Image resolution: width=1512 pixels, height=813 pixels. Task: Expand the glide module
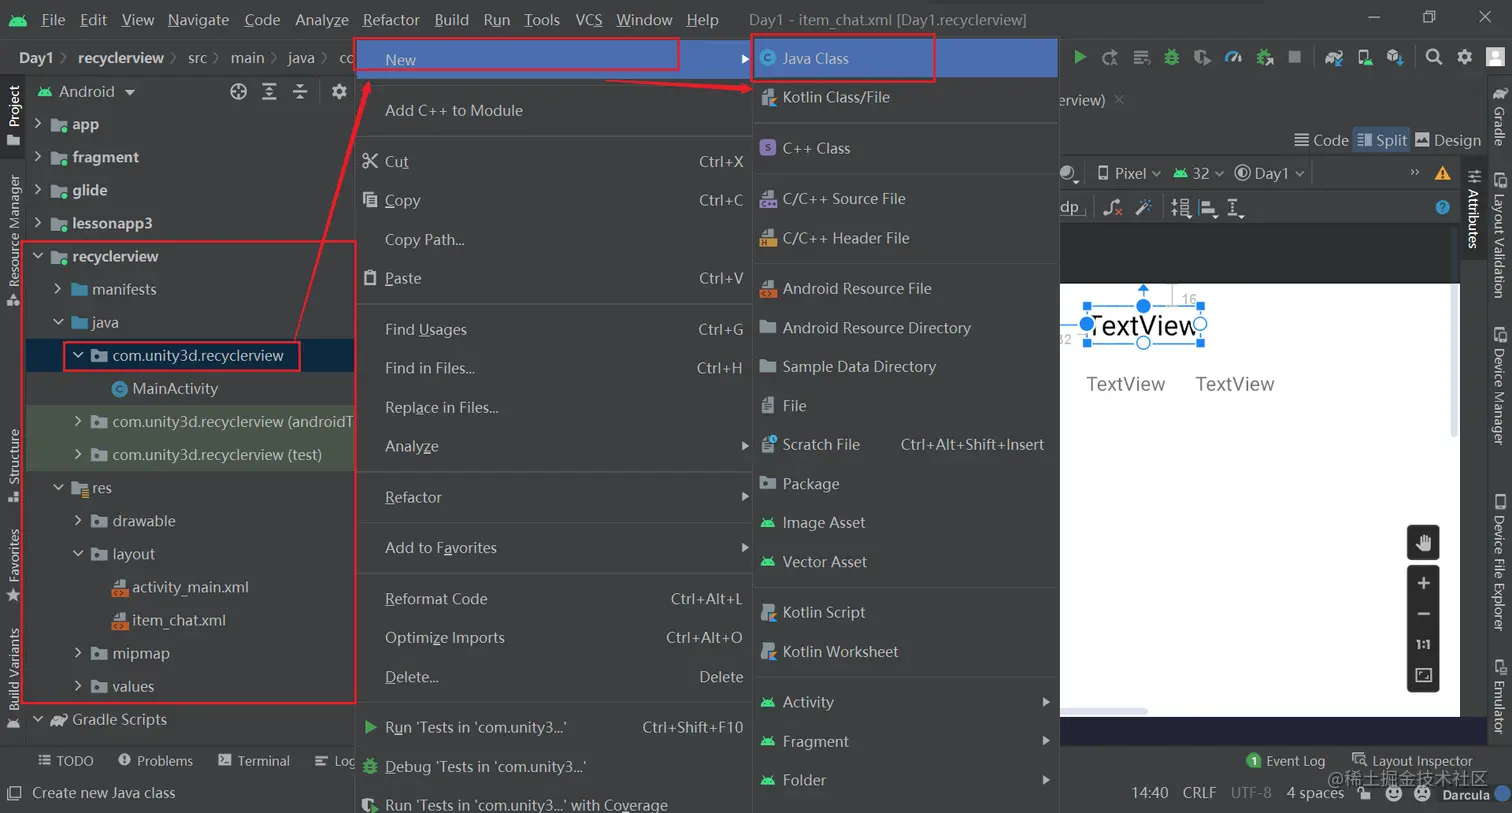38,190
